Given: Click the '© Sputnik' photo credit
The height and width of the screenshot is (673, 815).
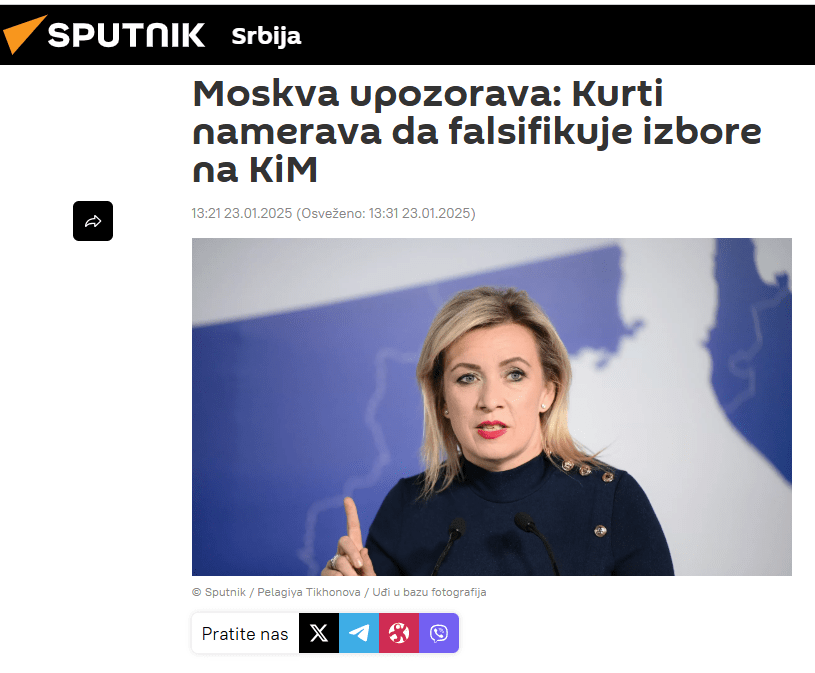Looking at the screenshot, I should pyautogui.click(x=219, y=592).
